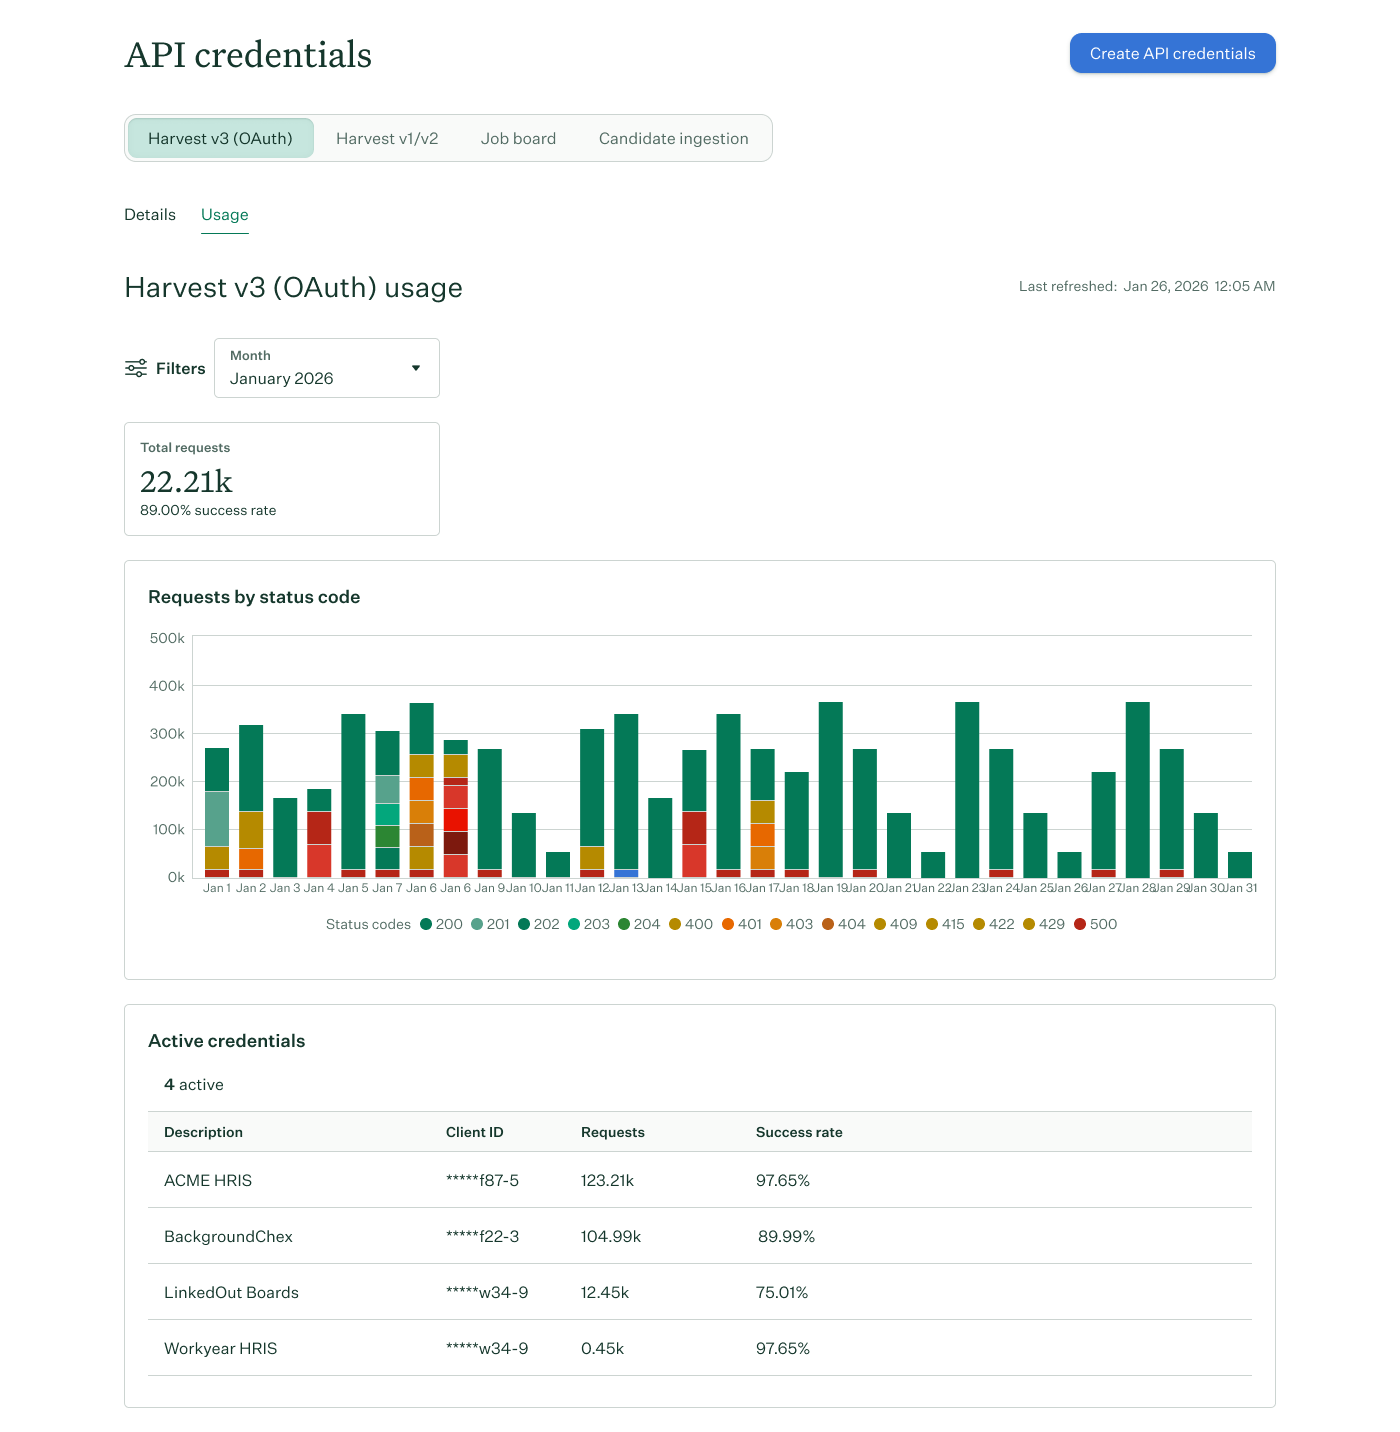Open the Job board tab
The image size is (1400, 1432).
point(518,138)
